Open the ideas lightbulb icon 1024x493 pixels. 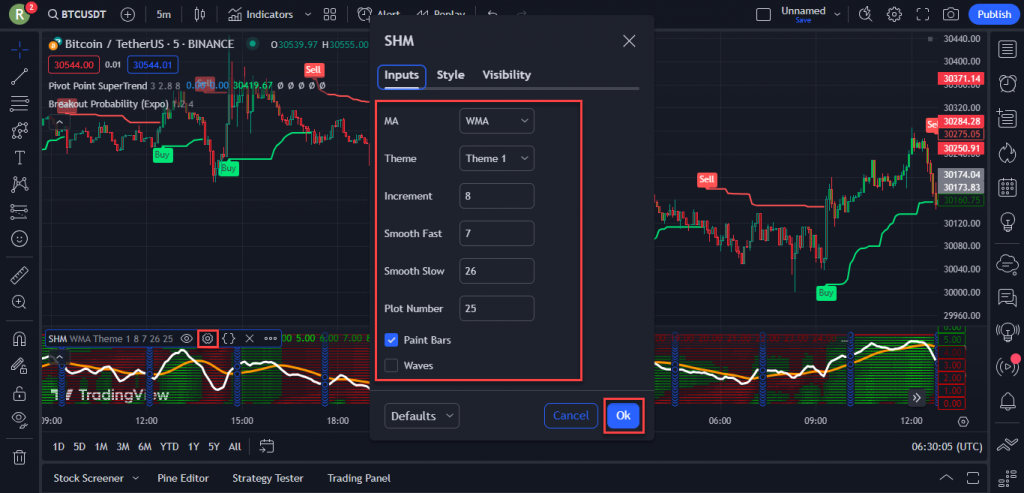click(1007, 223)
